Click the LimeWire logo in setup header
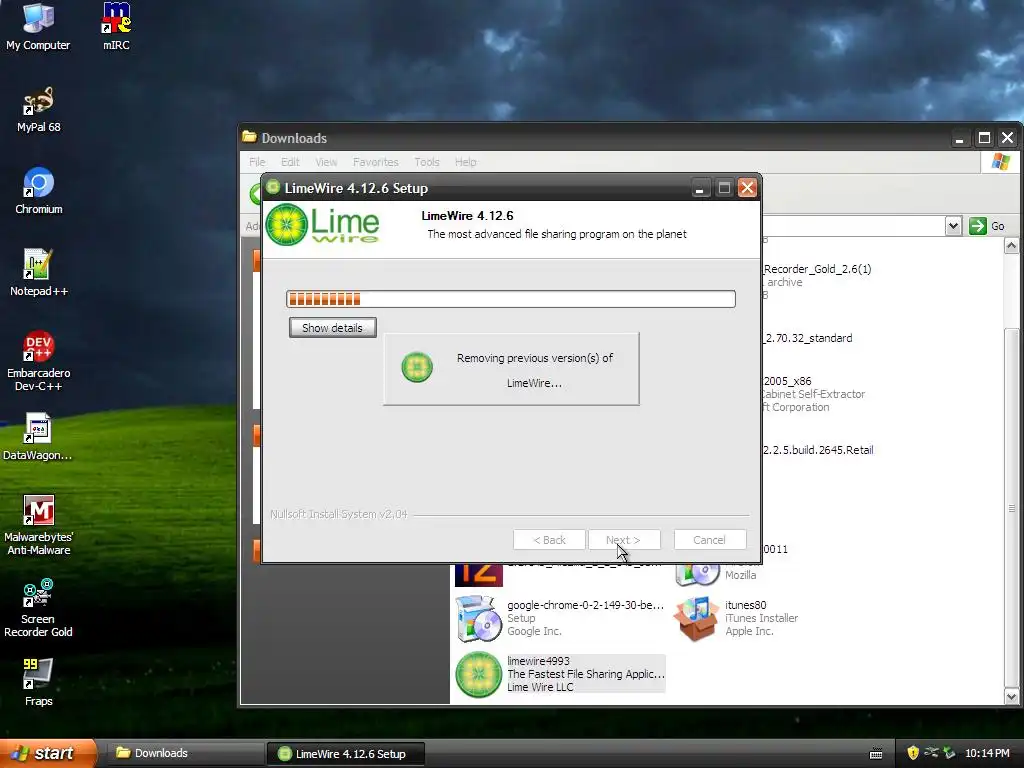 point(323,225)
